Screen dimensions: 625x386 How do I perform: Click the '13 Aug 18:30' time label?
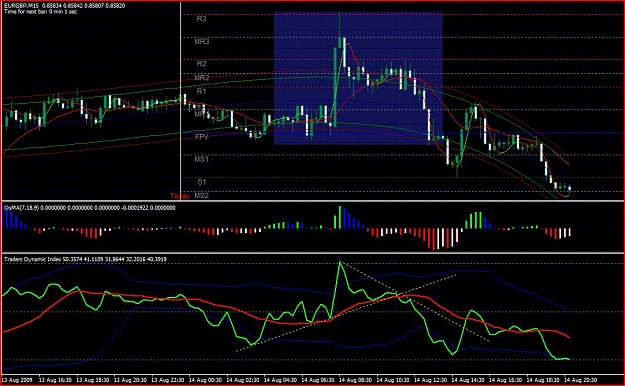tap(92, 380)
